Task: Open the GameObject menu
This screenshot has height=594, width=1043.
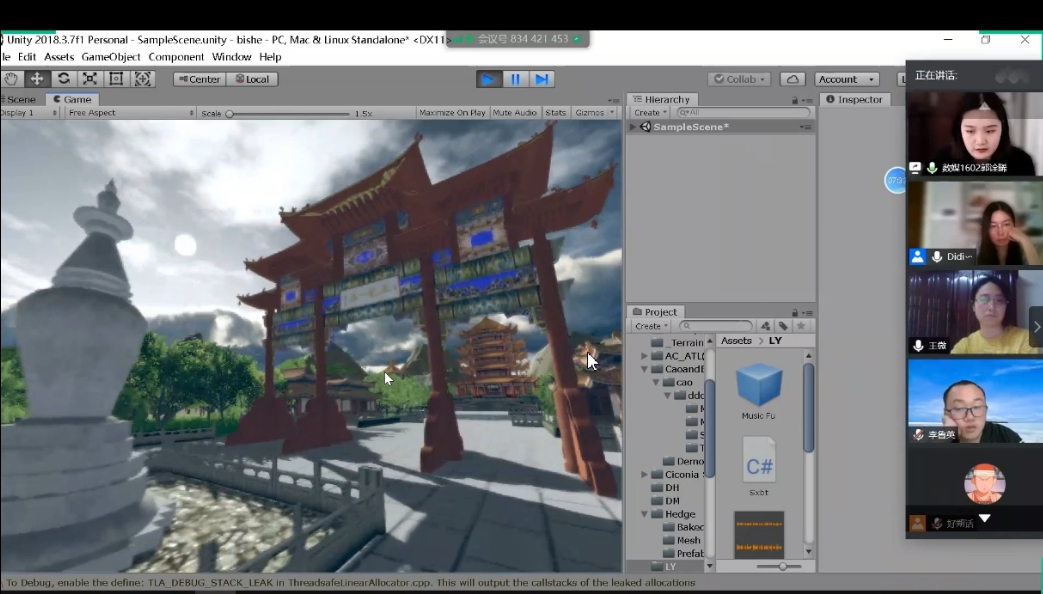Action: 111,57
